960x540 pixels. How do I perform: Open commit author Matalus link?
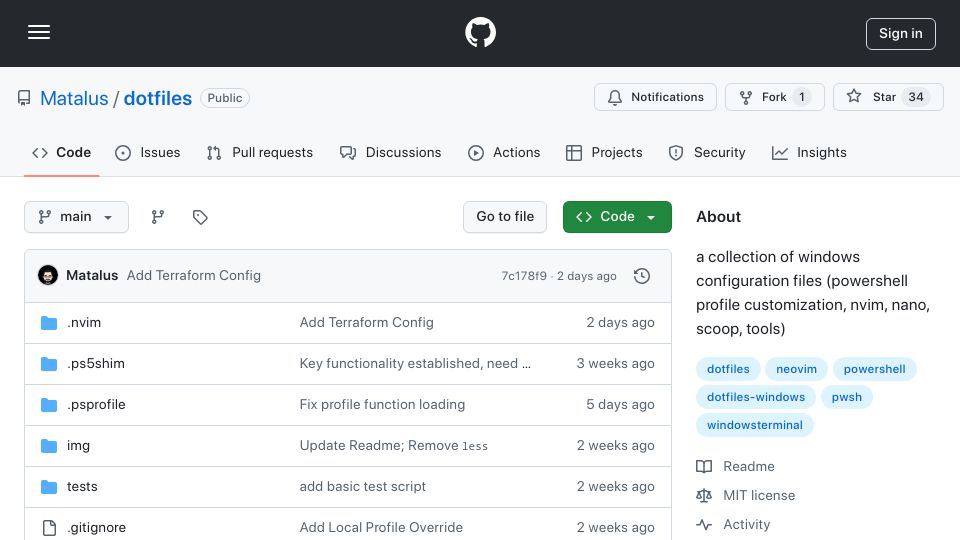pos(92,276)
